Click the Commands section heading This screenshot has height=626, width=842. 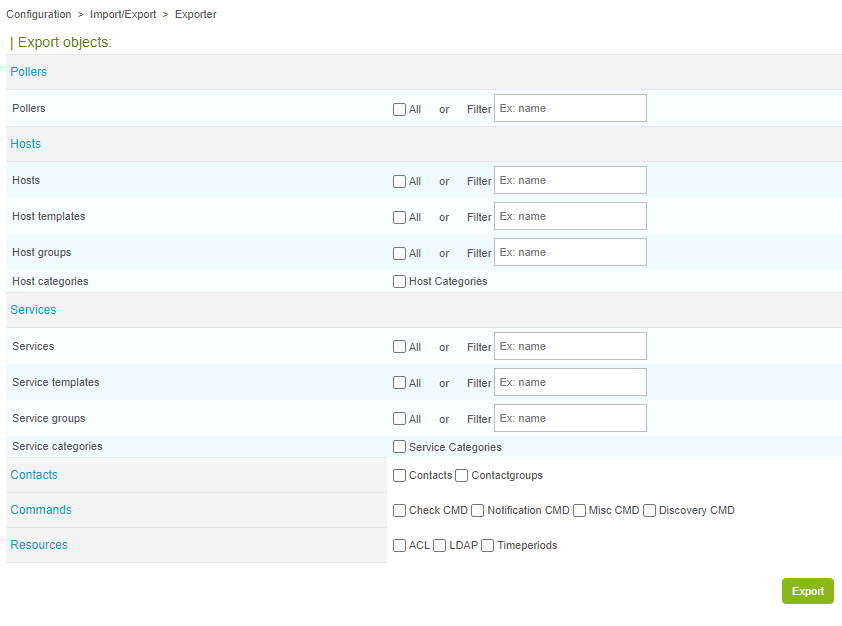41,510
